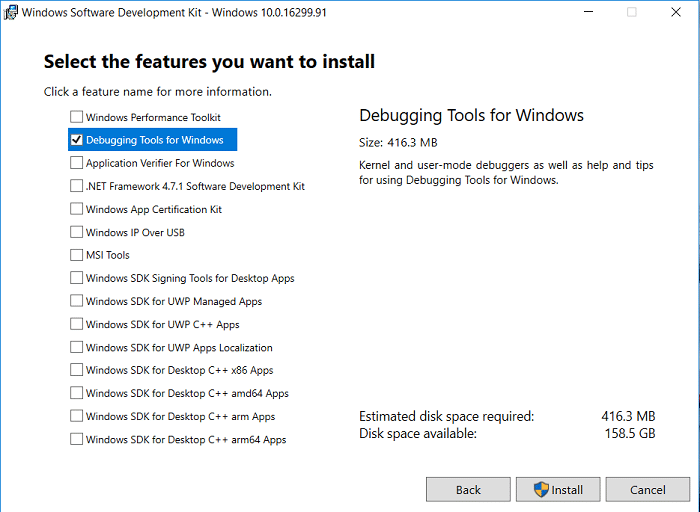Check .NET Framework 4.7.1 Software Development Kit
The image size is (700, 512).
click(x=77, y=186)
